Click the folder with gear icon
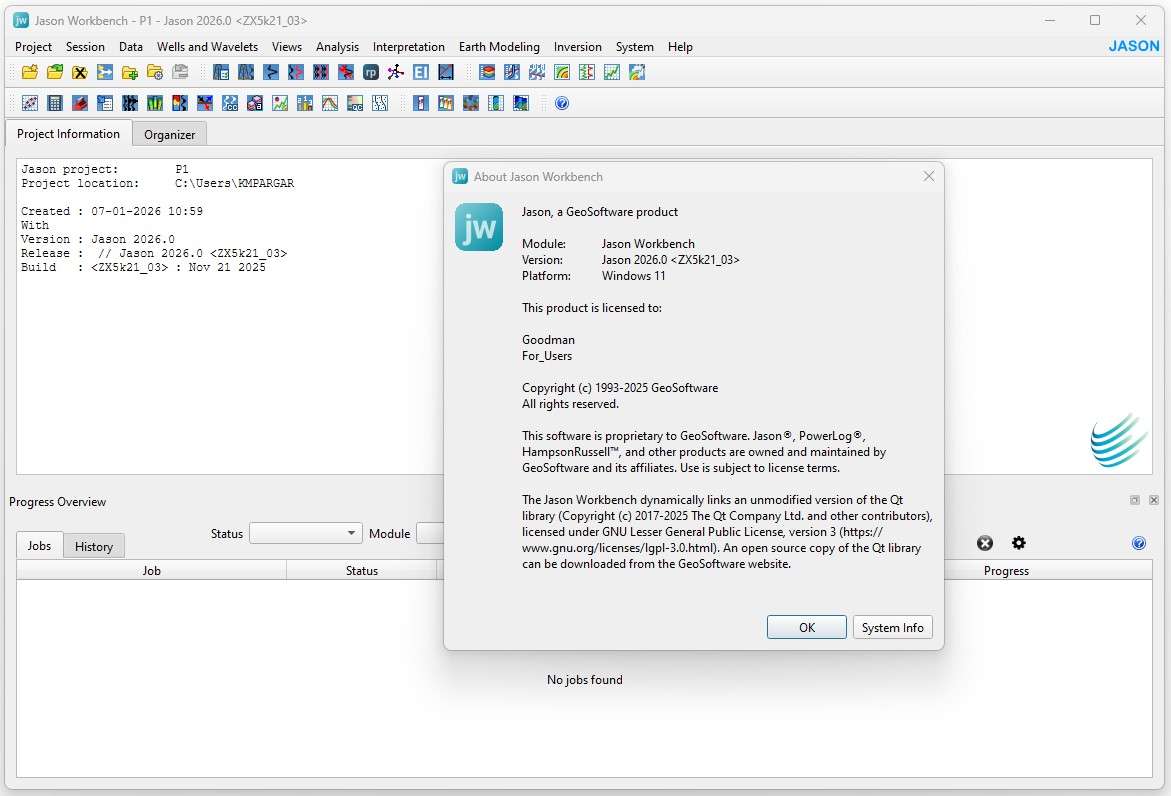Image resolution: width=1171 pixels, height=796 pixels. (x=154, y=72)
